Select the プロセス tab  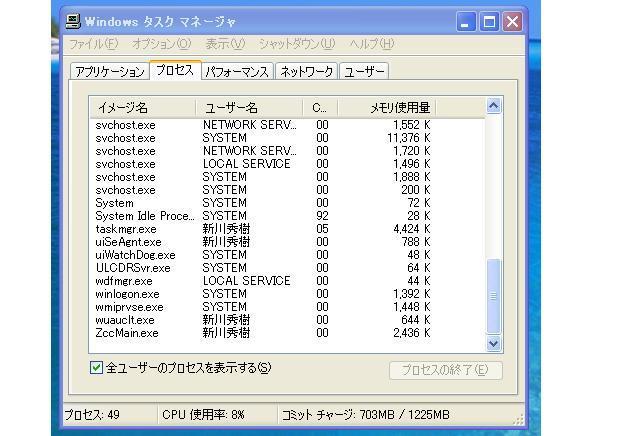tap(175, 70)
